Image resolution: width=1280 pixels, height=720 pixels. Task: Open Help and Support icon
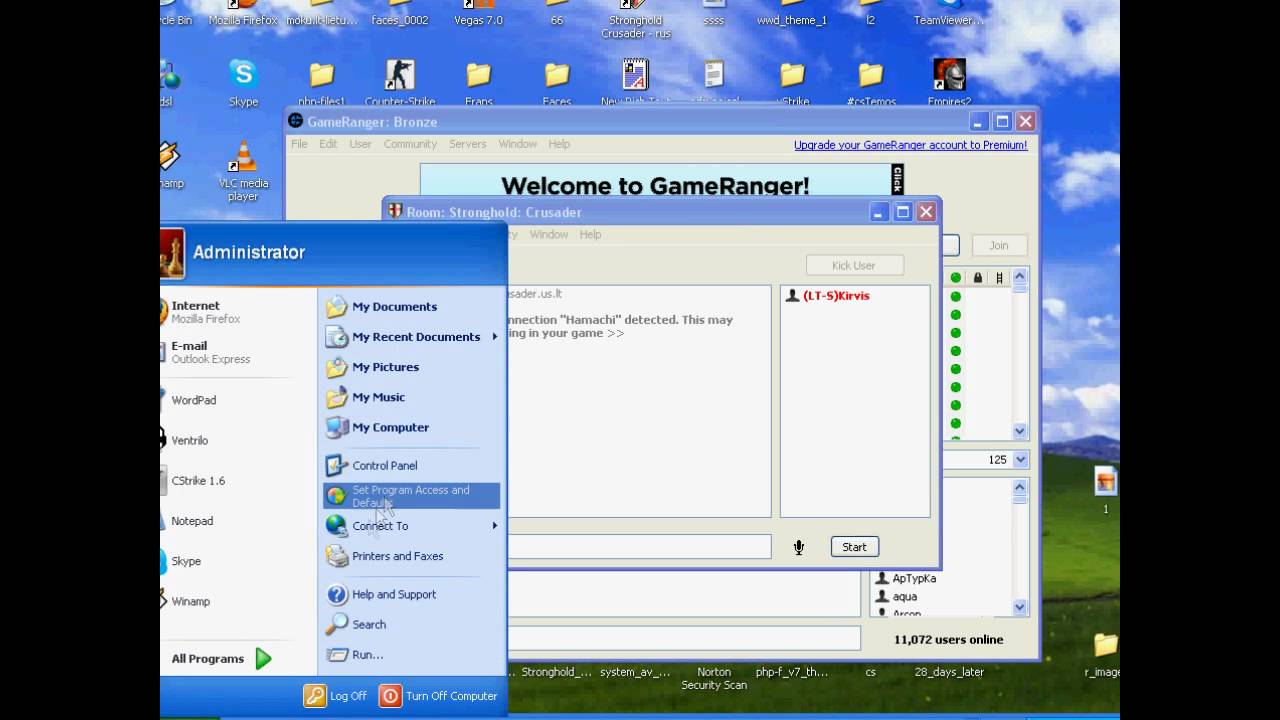(337, 594)
